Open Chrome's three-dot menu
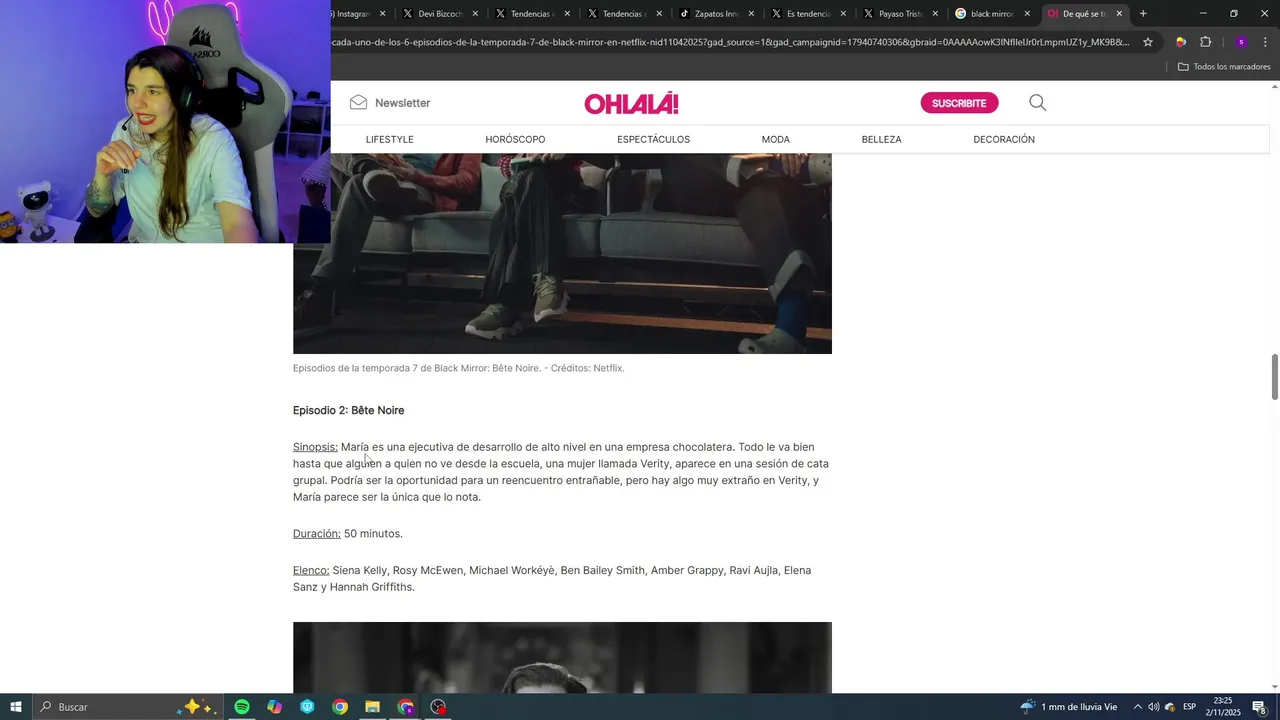 pyautogui.click(x=1265, y=42)
